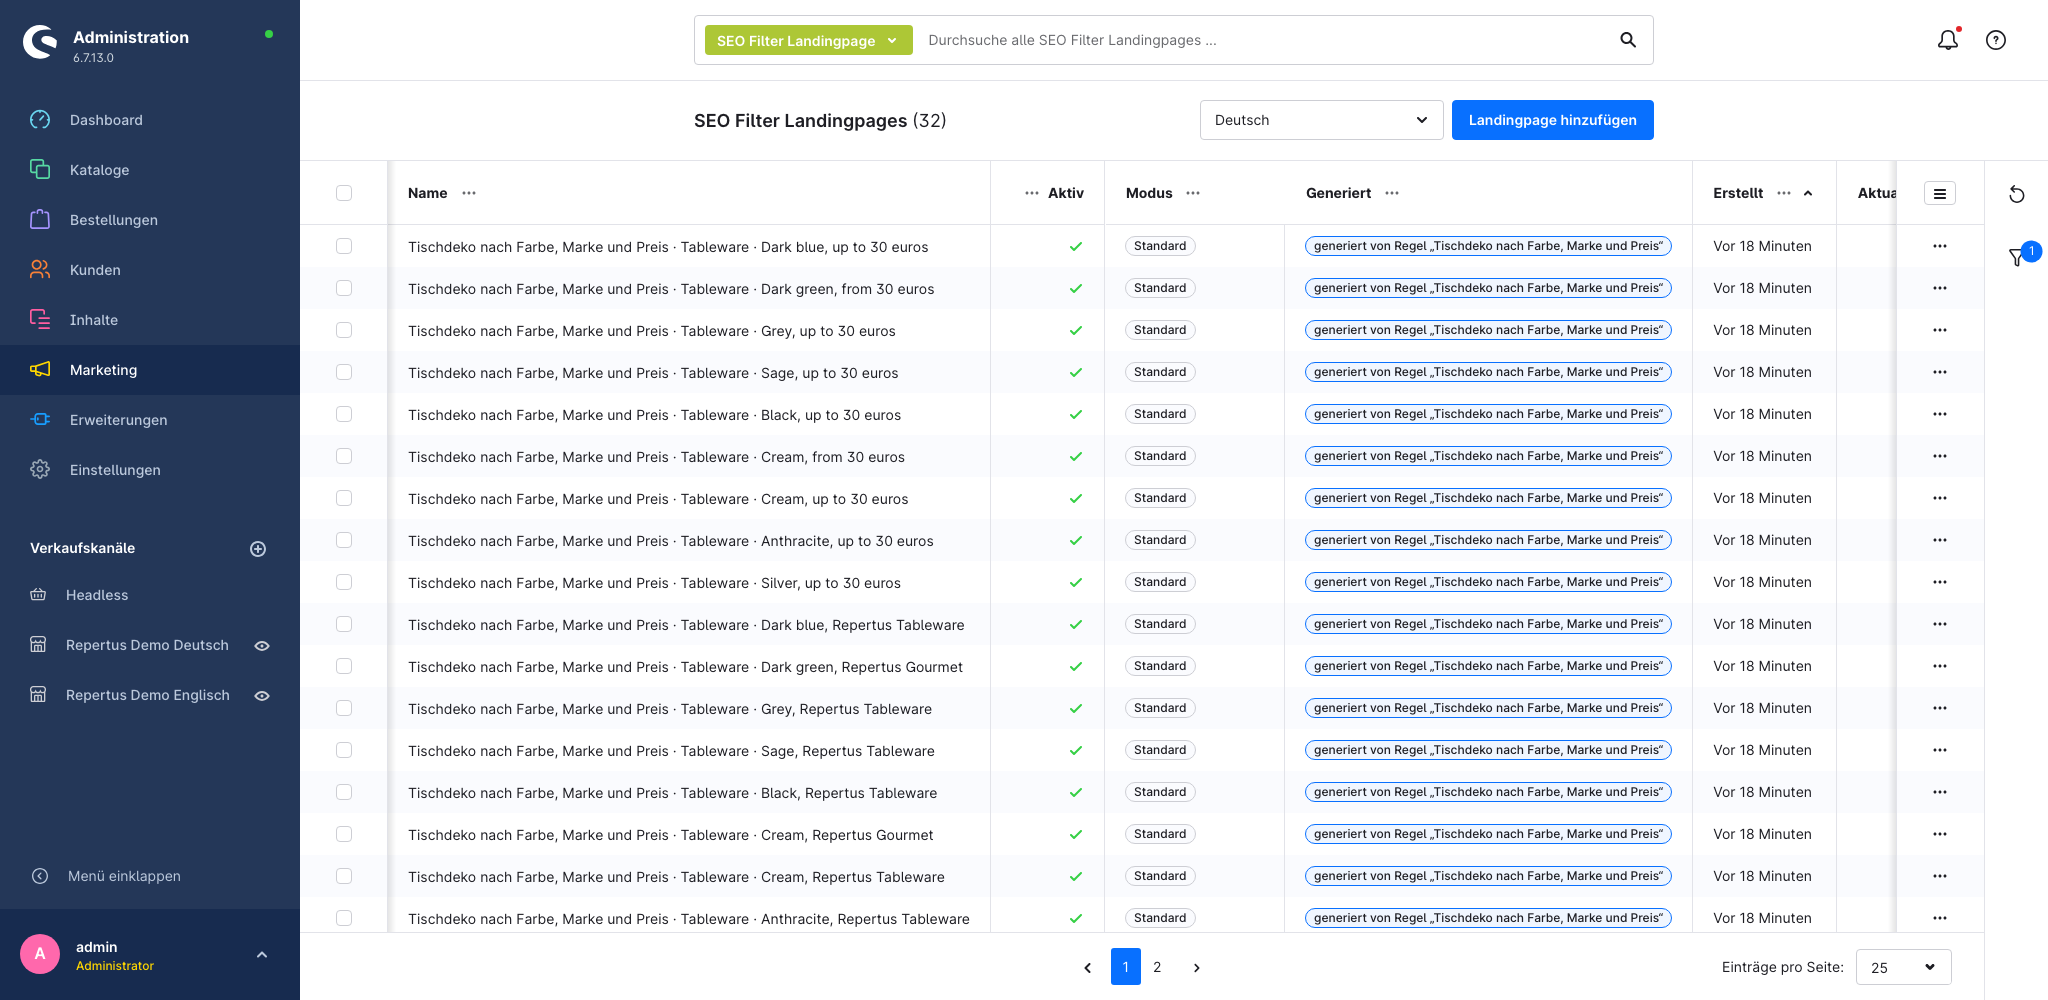This screenshot has height=1000, width=2048.
Task: Select checkbox for Dark blue, up to 30 euros
Action: tap(344, 246)
